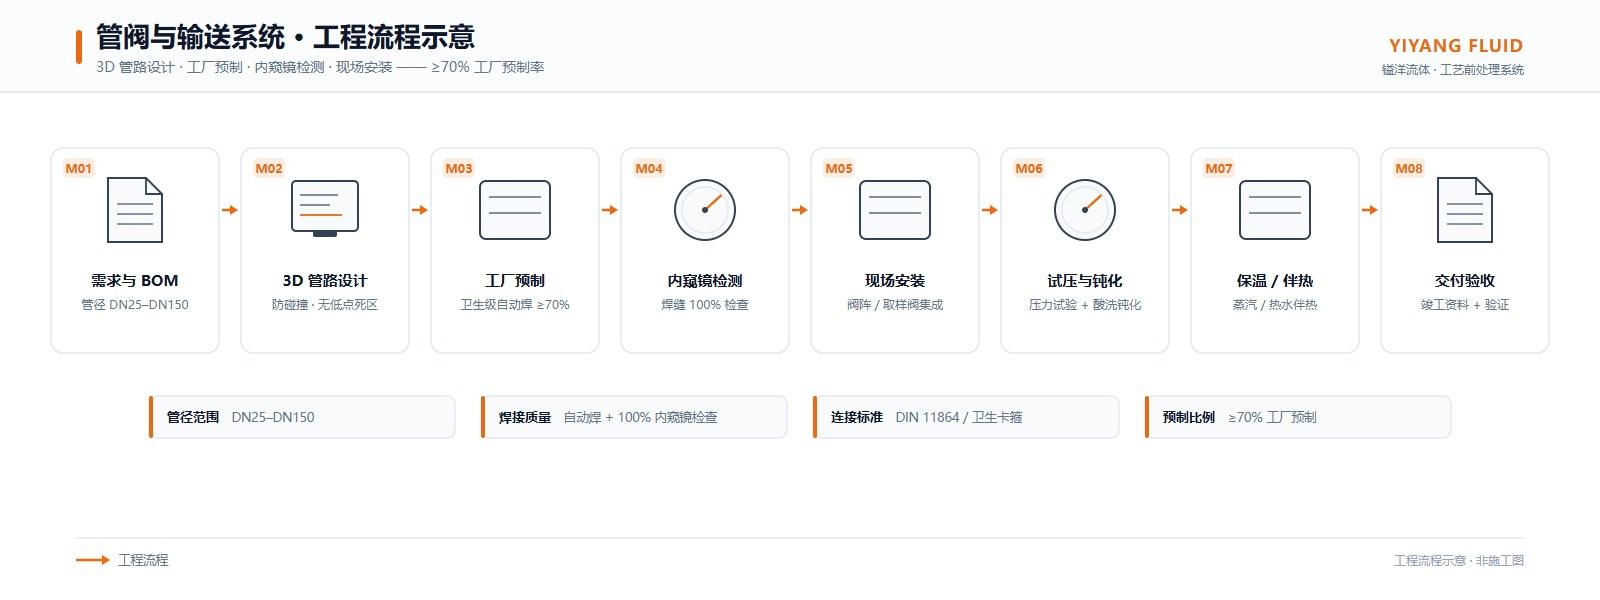Select the document icon for 交付验收
Viewport: 1600px width, 600px height.
click(1465, 210)
